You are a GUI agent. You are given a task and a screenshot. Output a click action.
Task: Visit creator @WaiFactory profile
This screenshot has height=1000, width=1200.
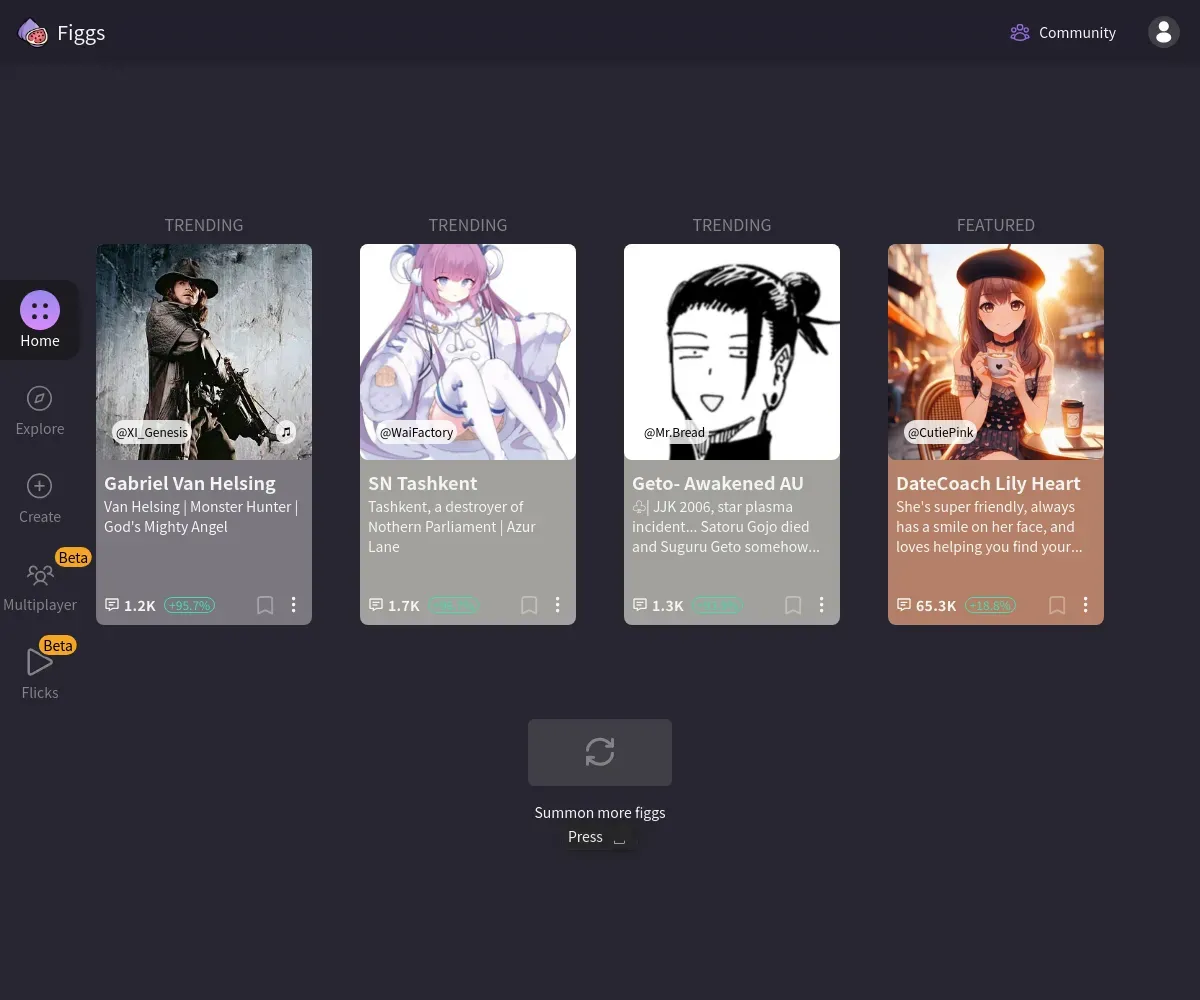[x=417, y=433]
